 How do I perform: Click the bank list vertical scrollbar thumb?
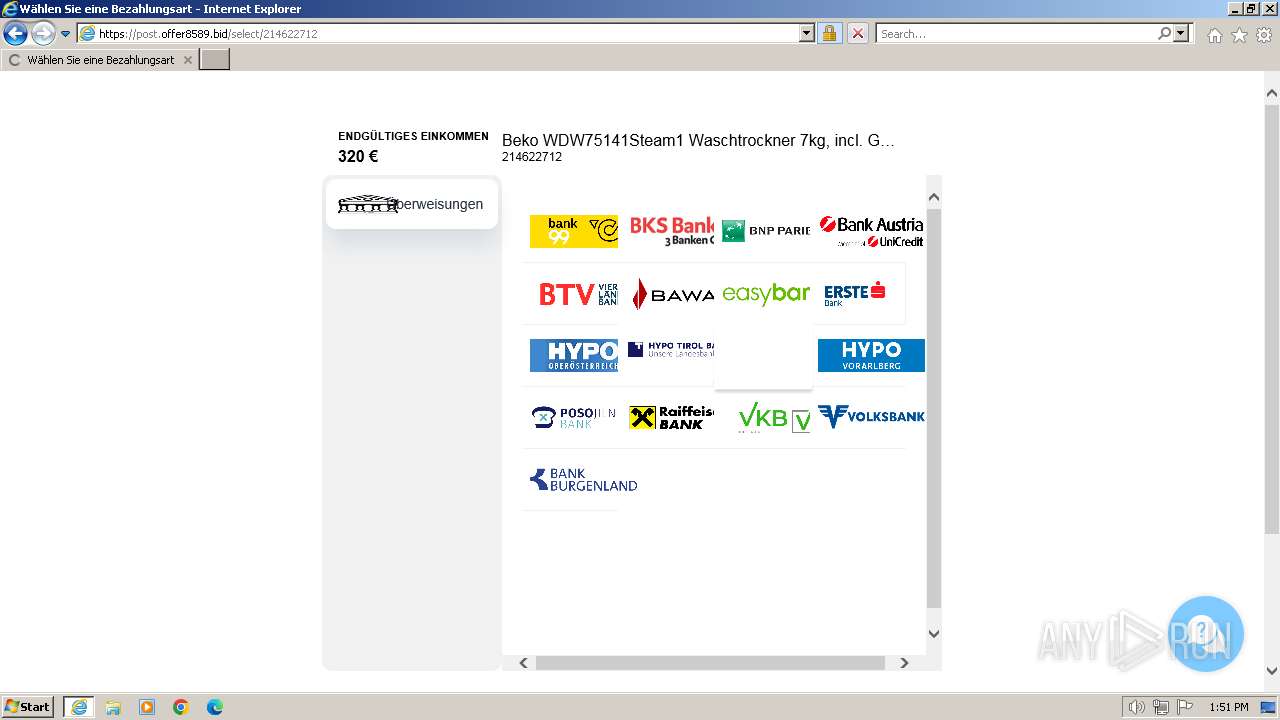[934, 408]
